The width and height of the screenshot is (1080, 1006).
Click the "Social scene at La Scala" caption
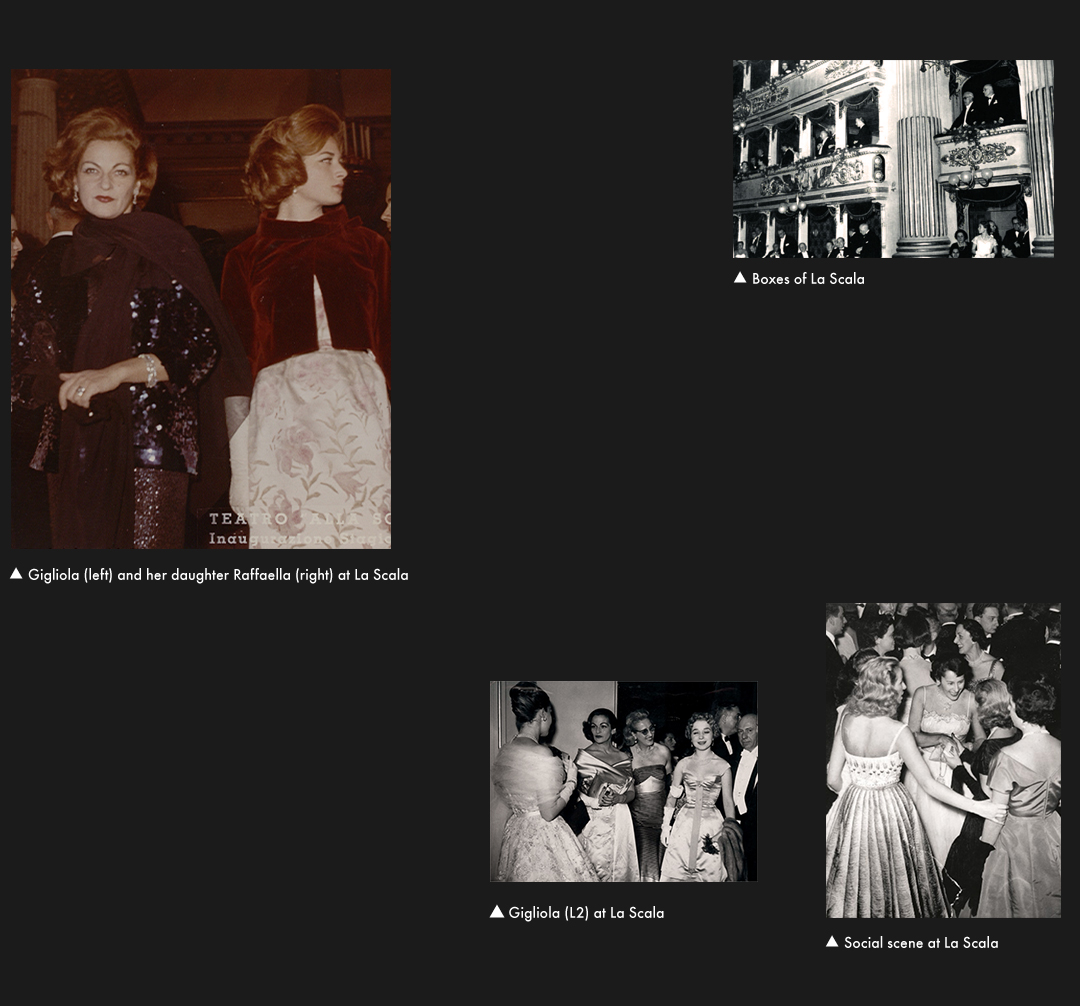pos(921,943)
